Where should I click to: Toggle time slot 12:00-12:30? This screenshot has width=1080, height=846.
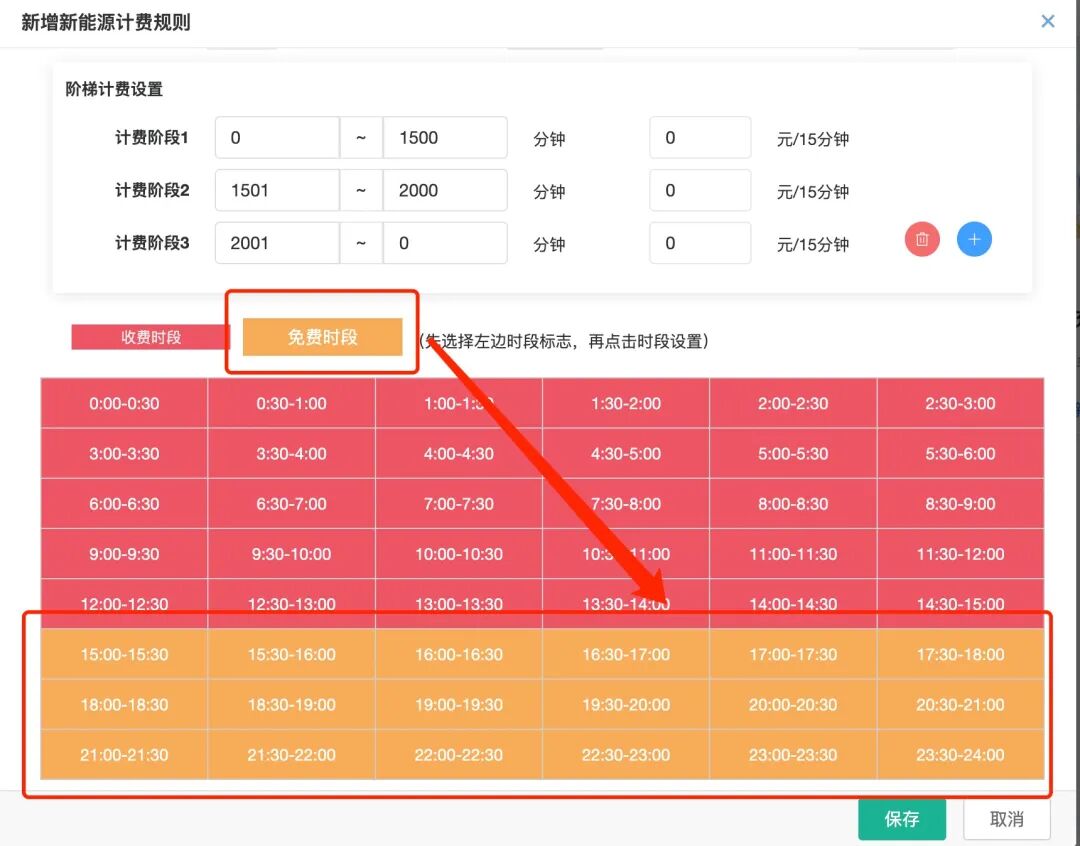tap(124, 604)
